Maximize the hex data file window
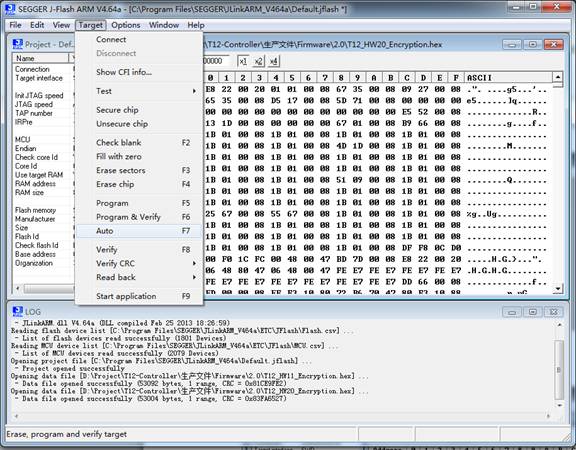 click(532, 44)
